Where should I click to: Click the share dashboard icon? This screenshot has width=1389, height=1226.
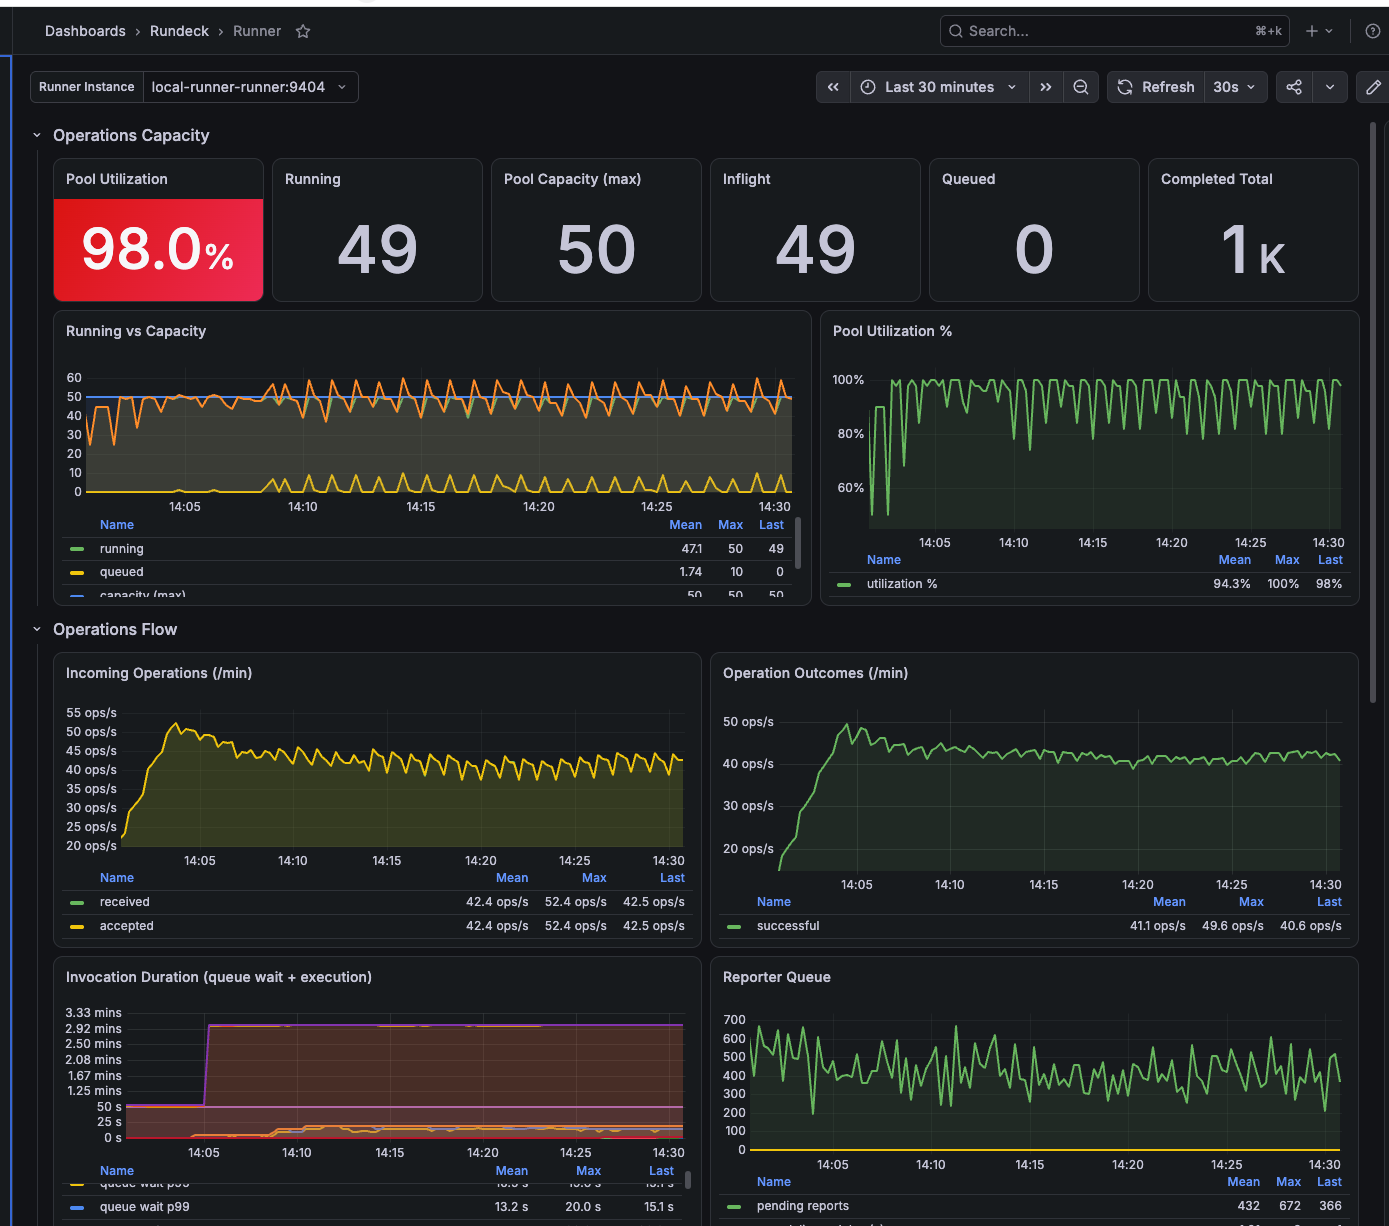coord(1294,87)
